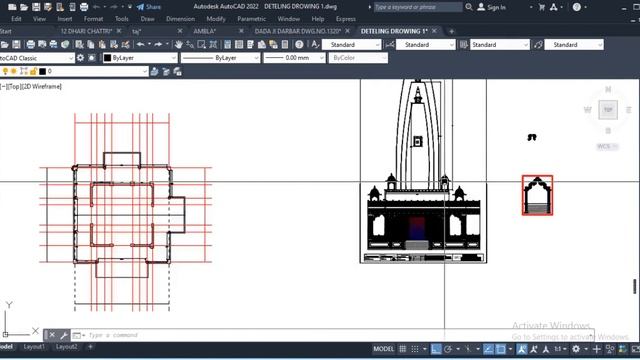Open the 0.00 mm lineweight dropdown
The height and width of the screenshot is (360, 640).
point(294,58)
